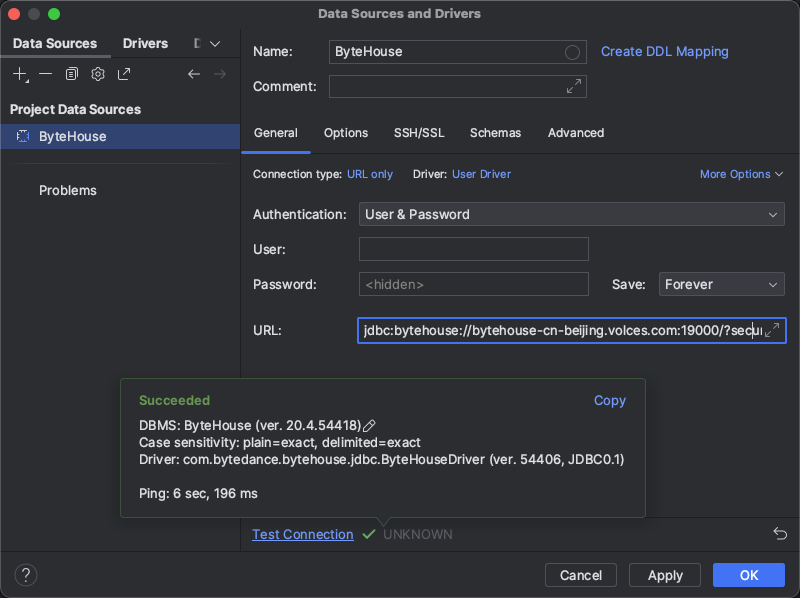Open driver settings via gear icon
The width and height of the screenshot is (800, 598).
pyautogui.click(x=98, y=74)
